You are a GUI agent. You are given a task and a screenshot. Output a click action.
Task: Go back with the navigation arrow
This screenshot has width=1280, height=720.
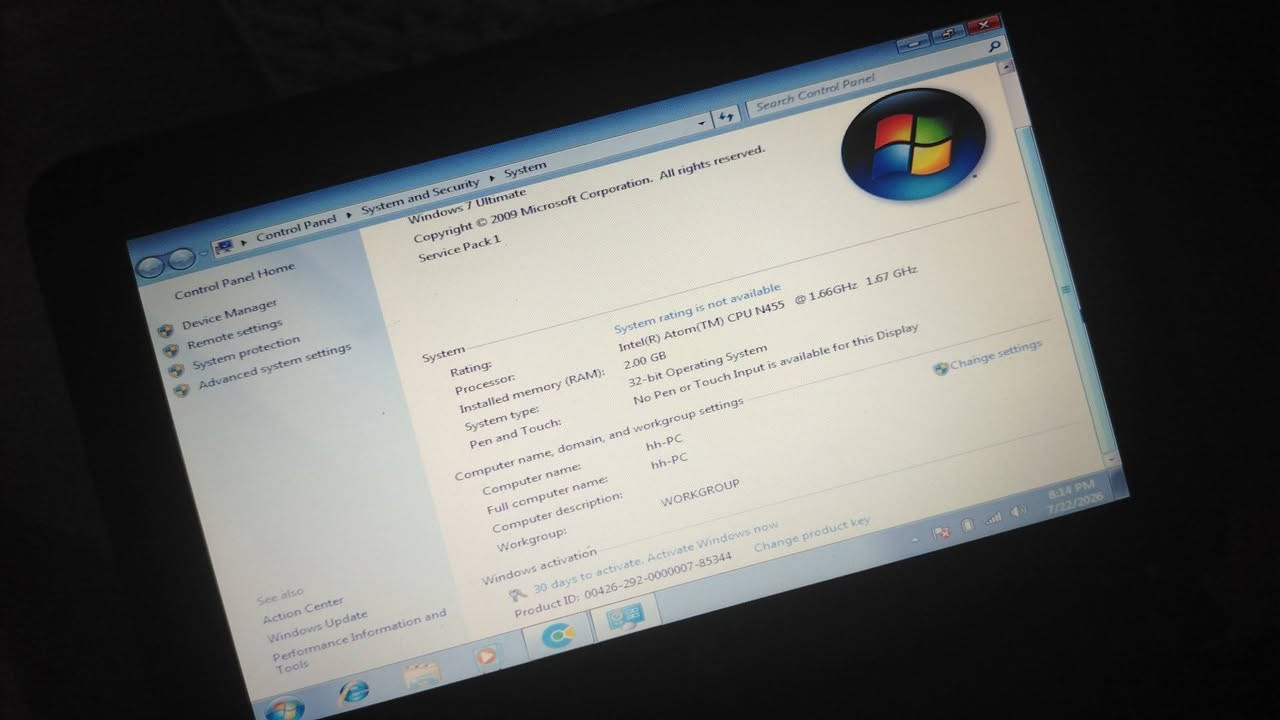click(x=151, y=268)
